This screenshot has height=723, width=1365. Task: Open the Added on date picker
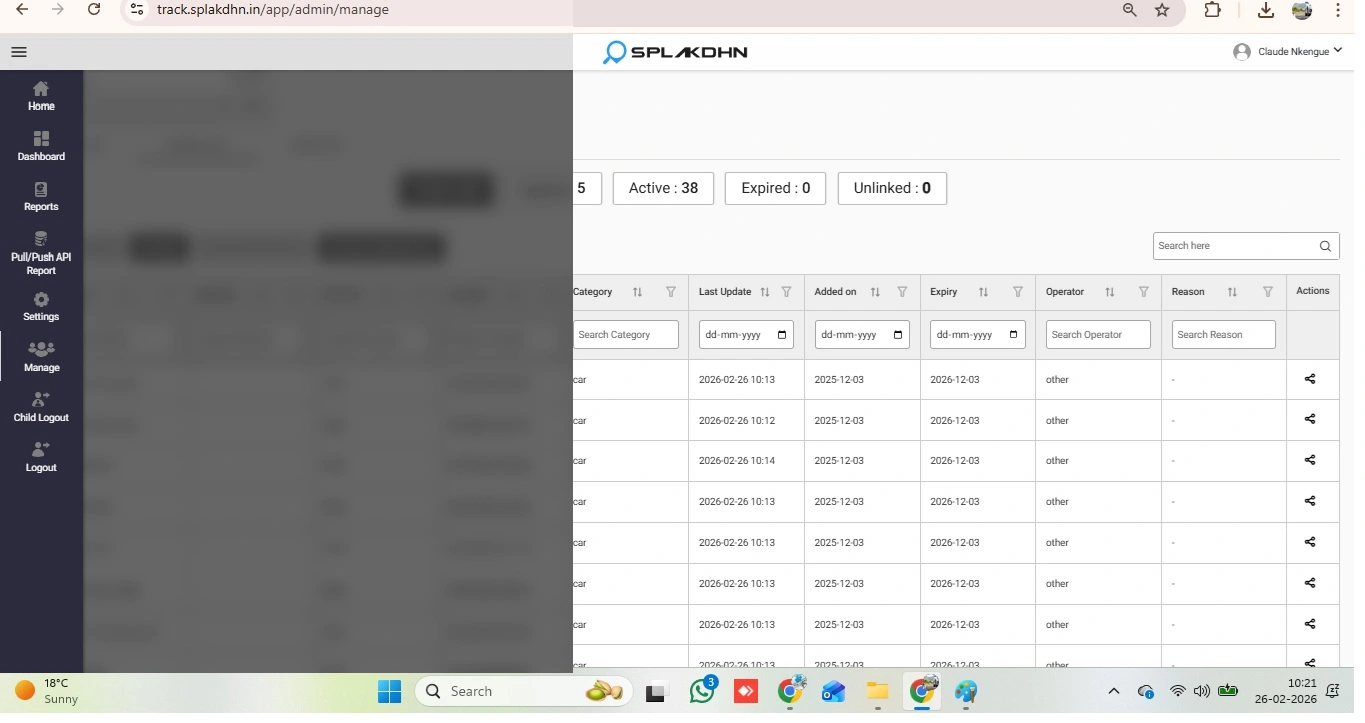pos(898,335)
